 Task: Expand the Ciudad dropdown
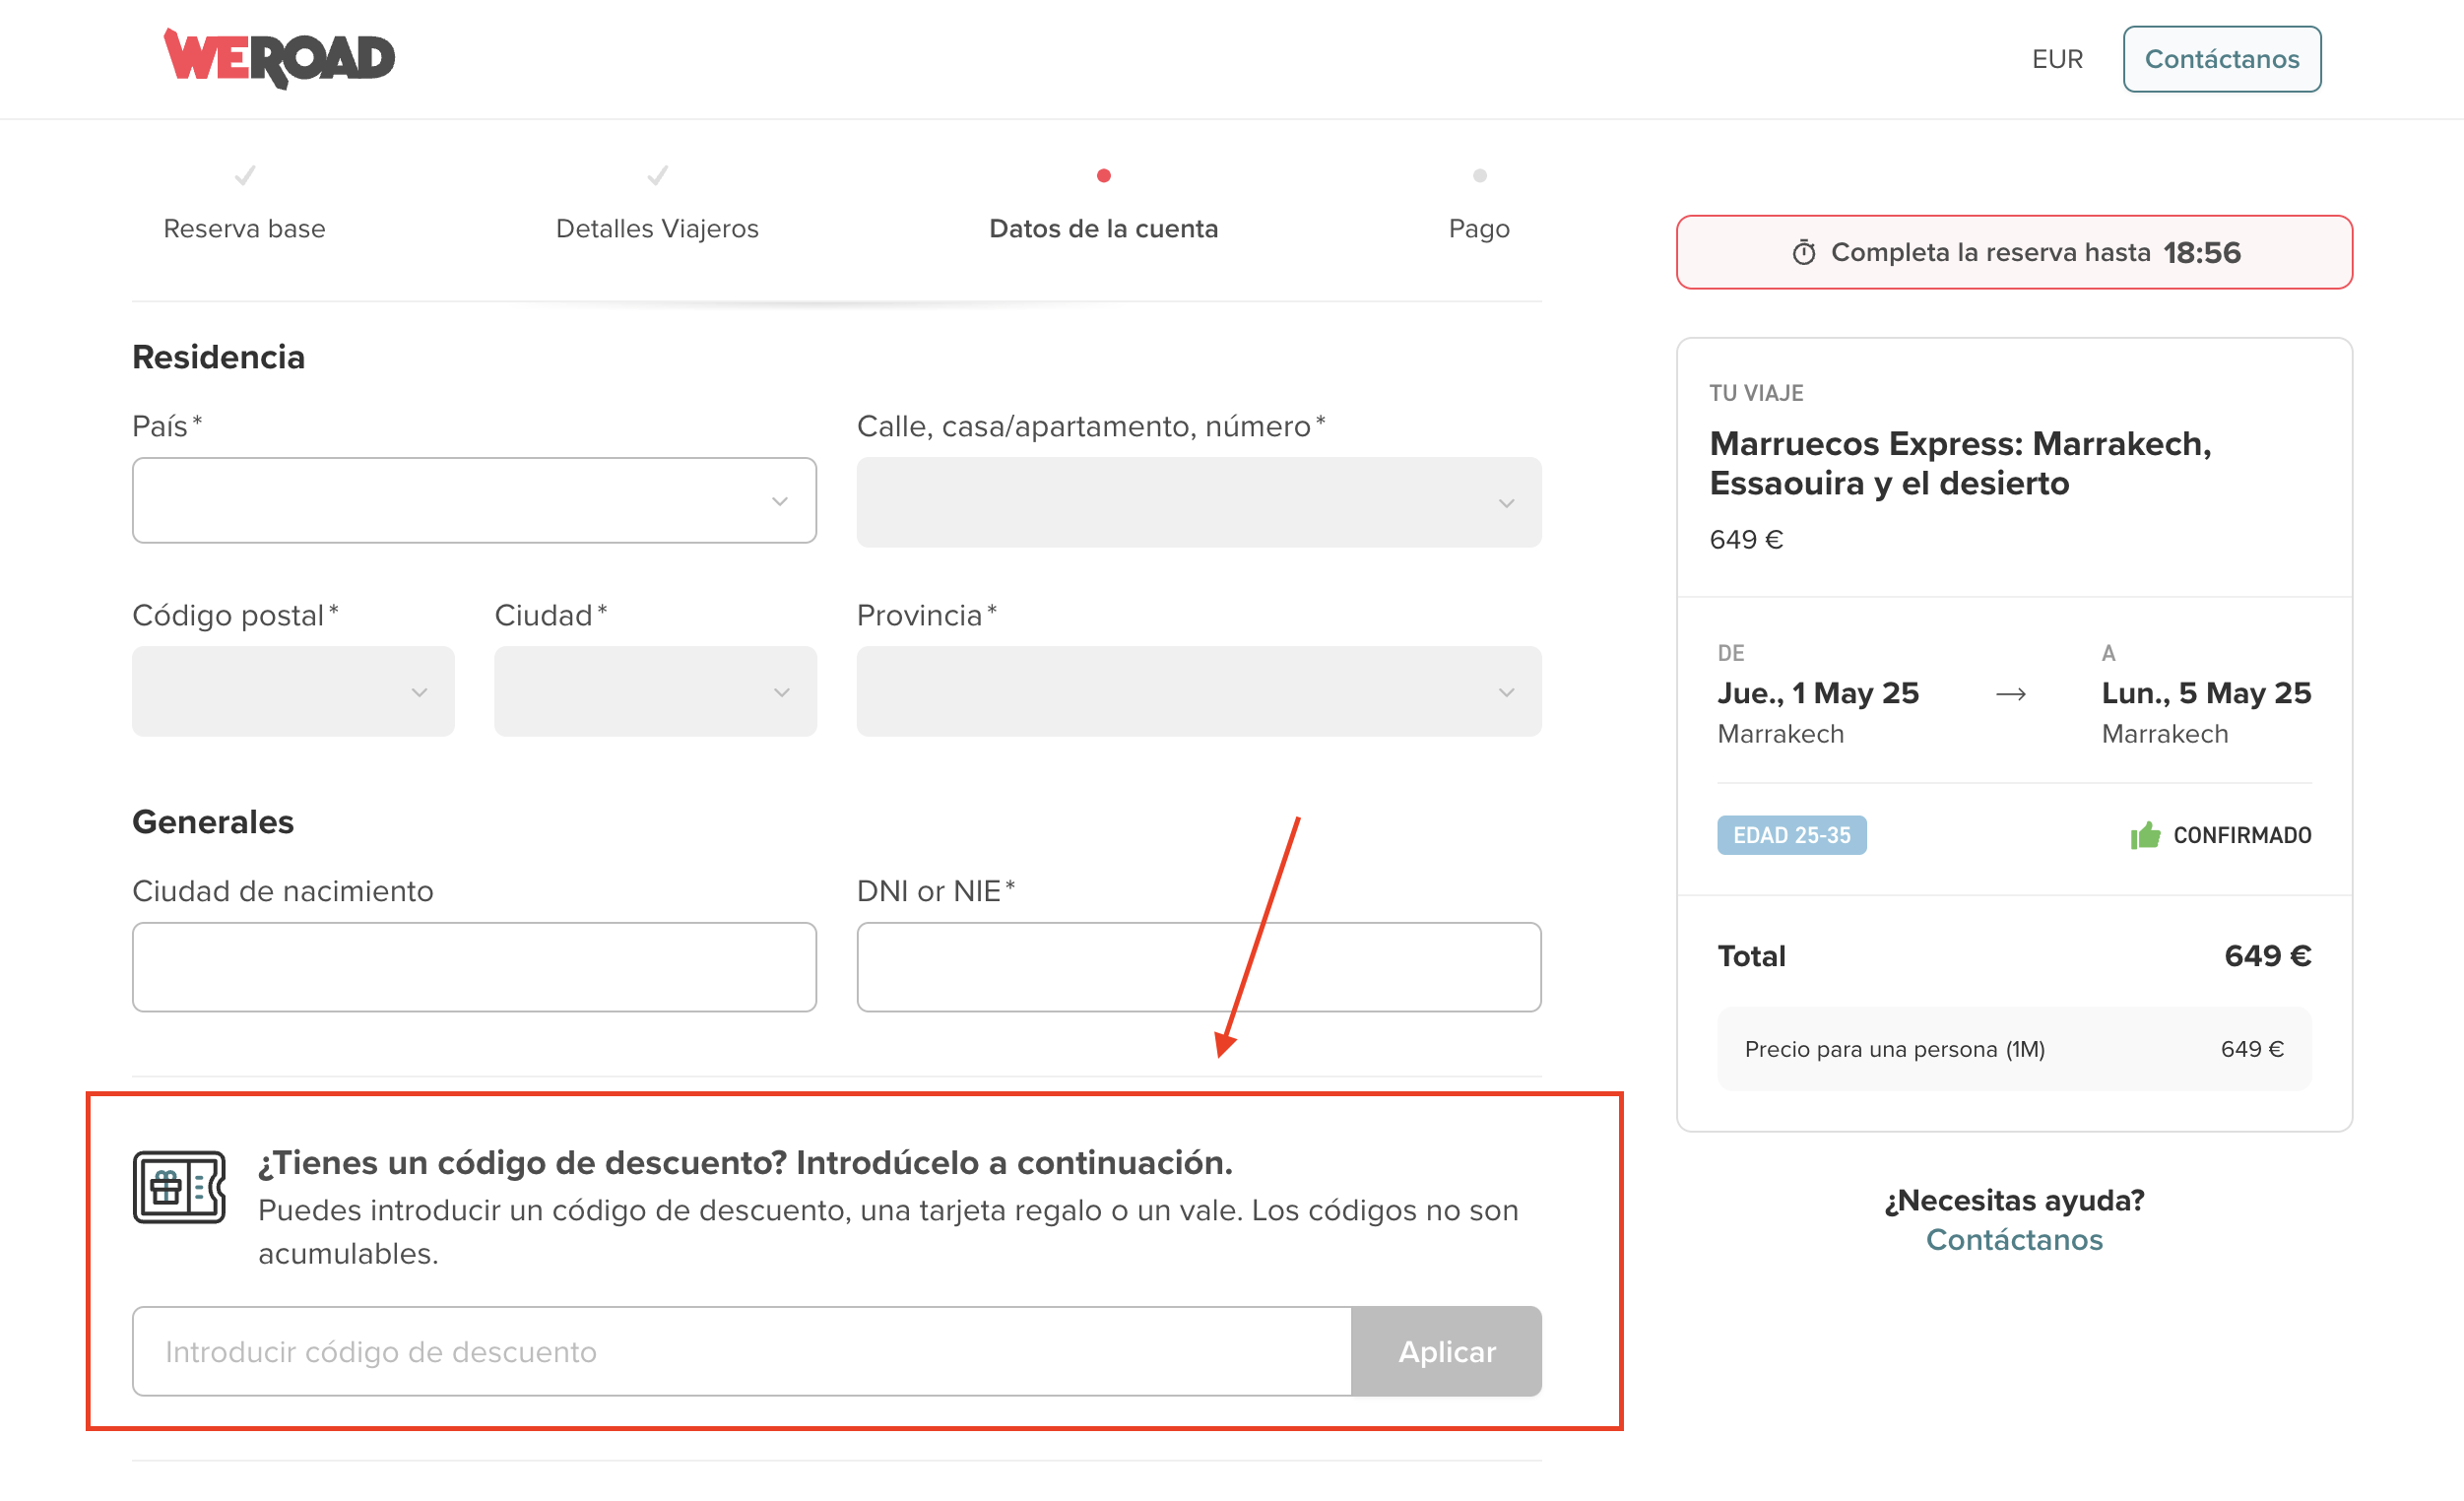(655, 692)
